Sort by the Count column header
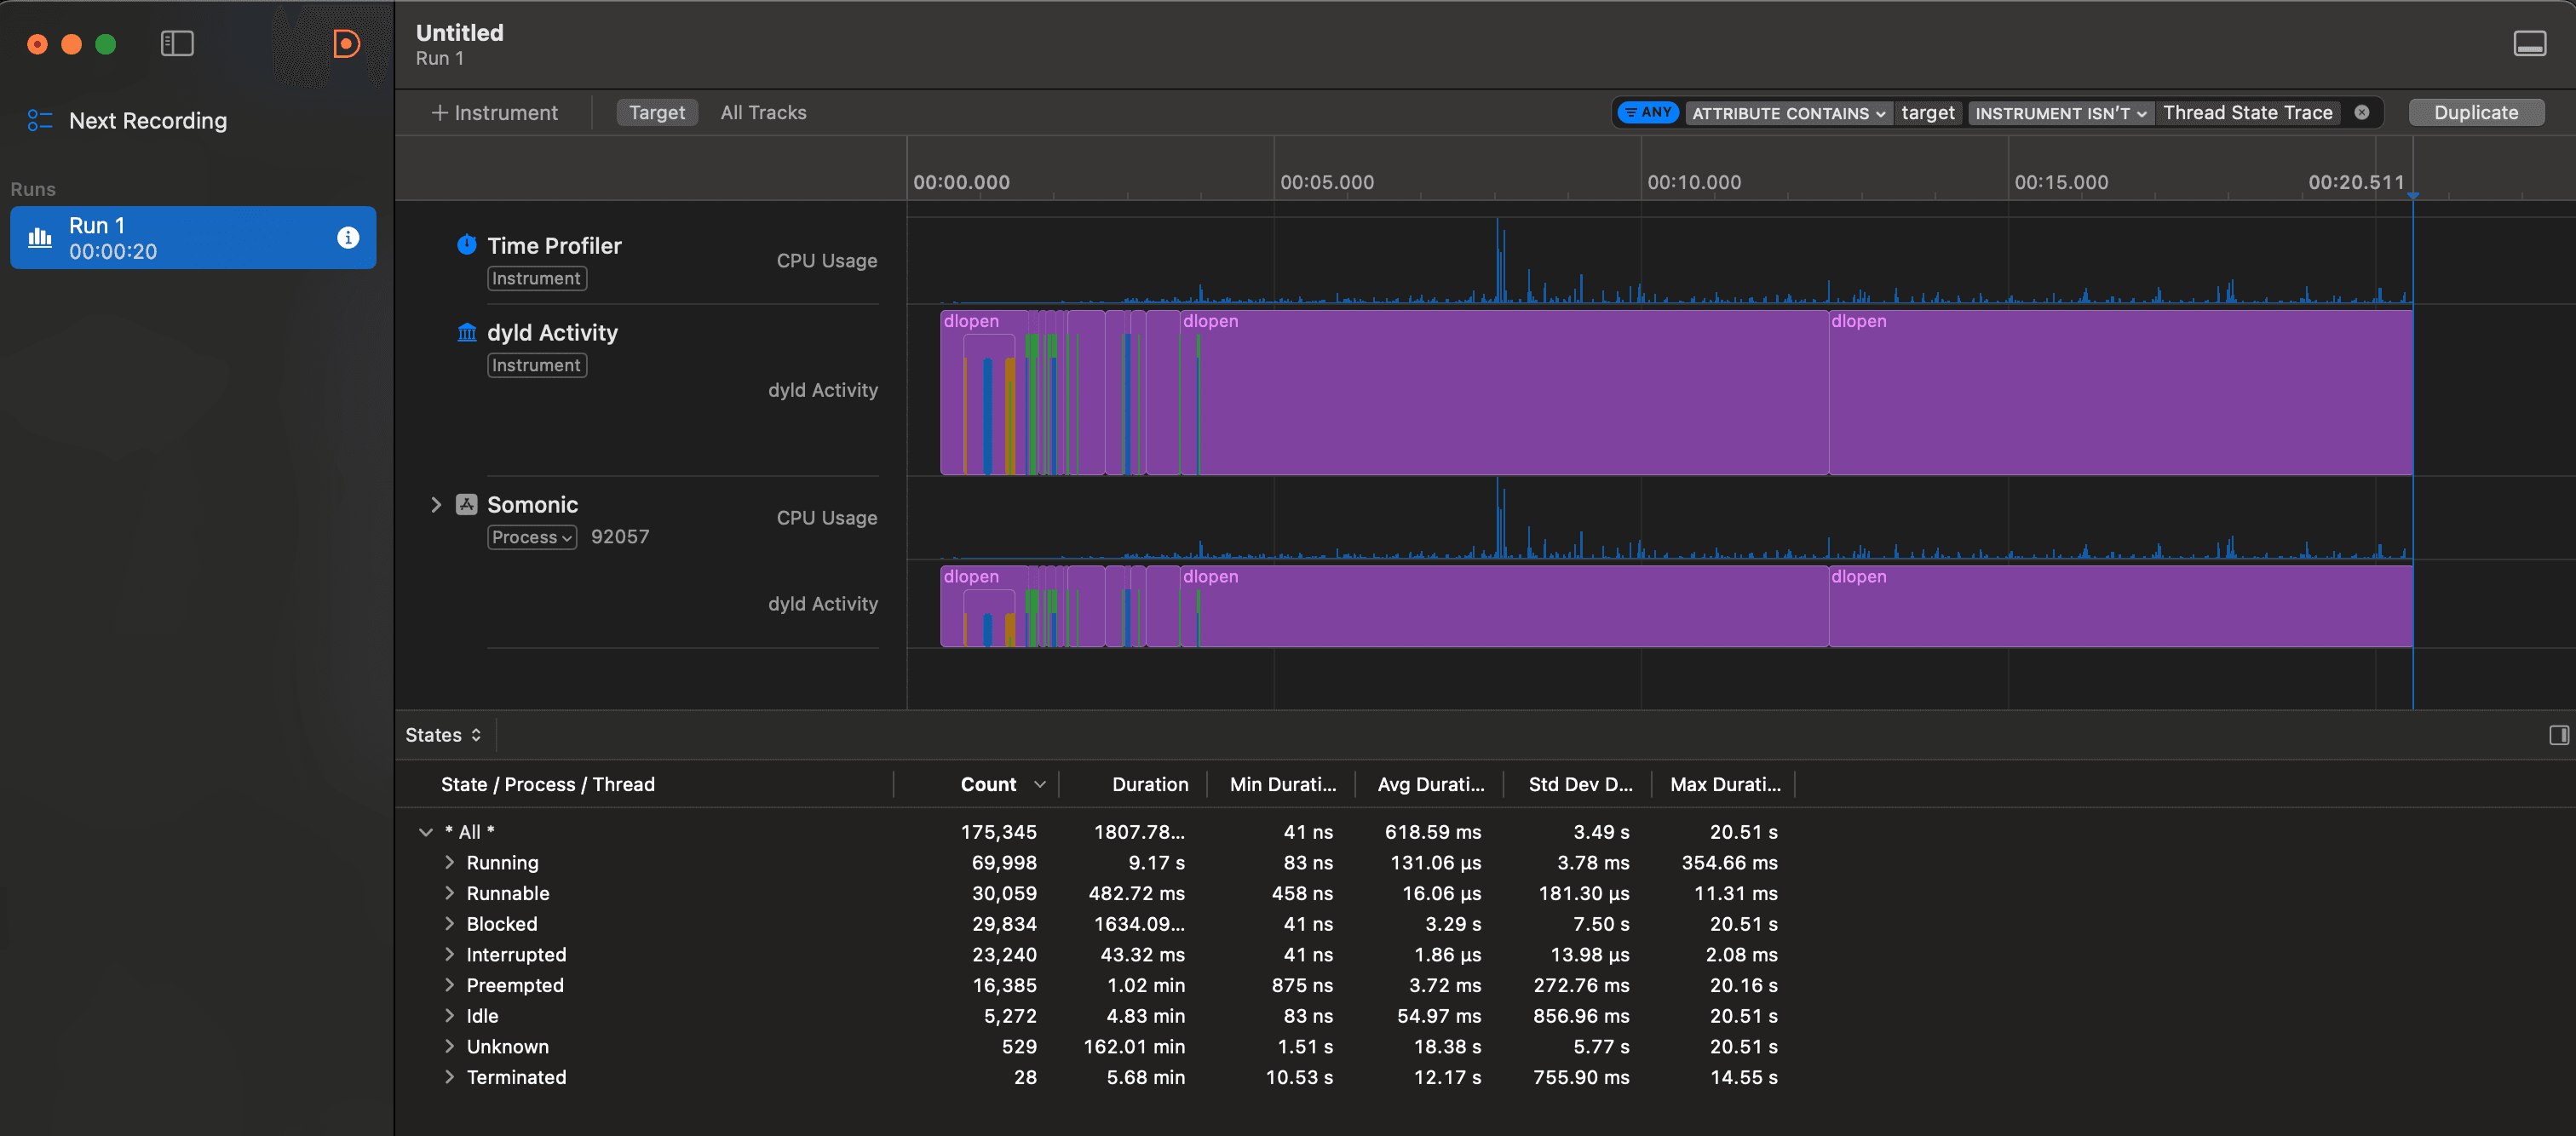Viewport: 2576px width, 1136px height. pos(976,785)
